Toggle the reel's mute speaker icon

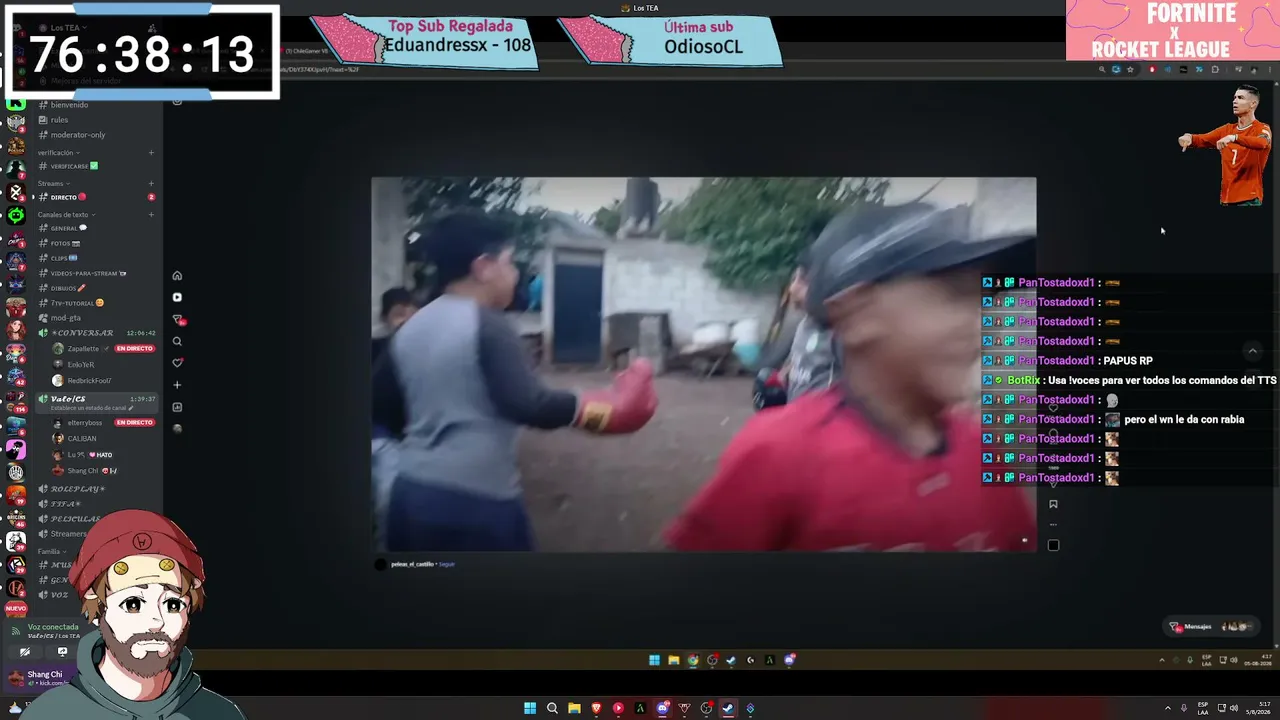[x=1024, y=540]
